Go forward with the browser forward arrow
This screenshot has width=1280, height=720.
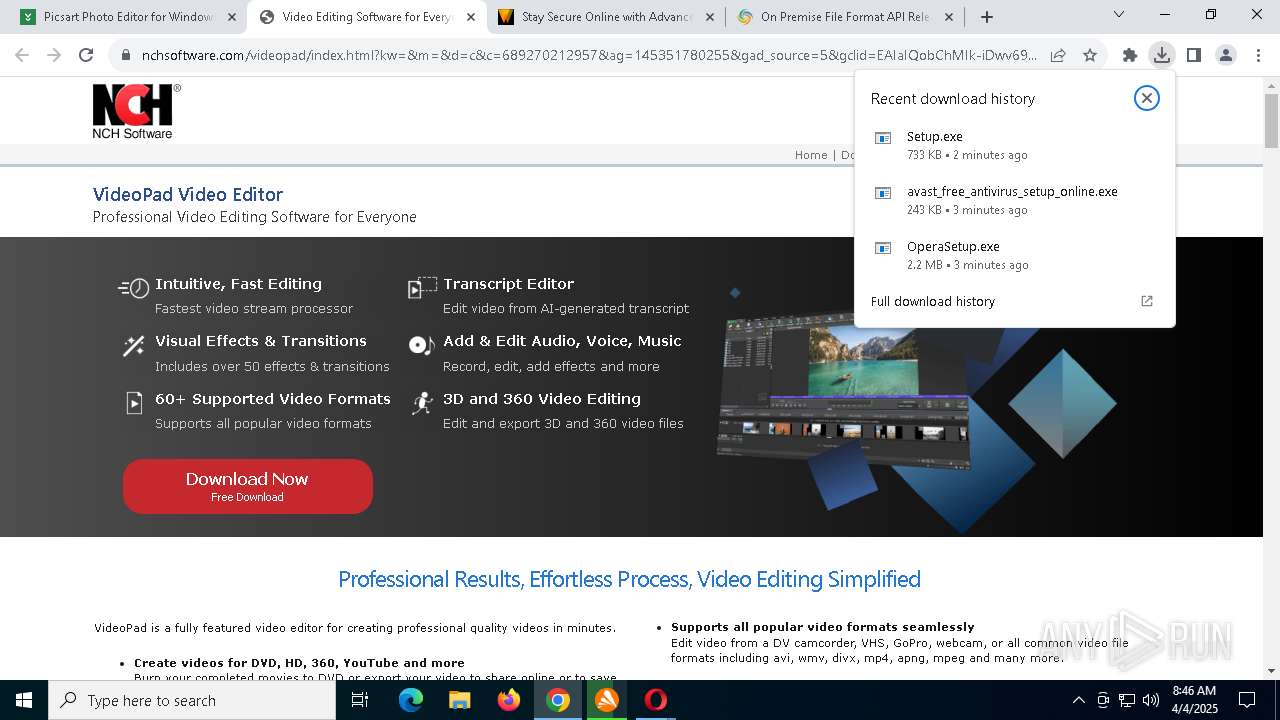click(54, 55)
